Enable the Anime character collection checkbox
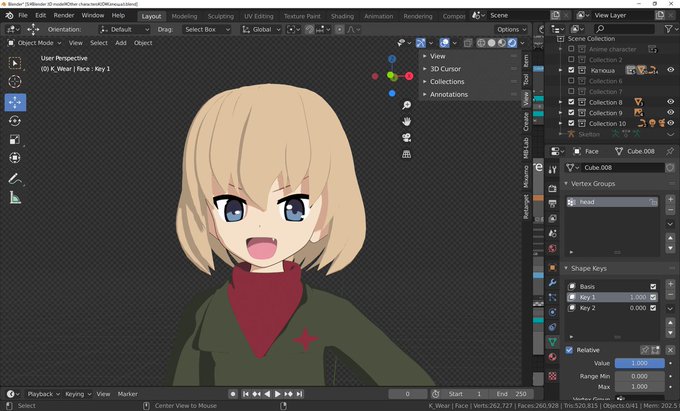 571,49
